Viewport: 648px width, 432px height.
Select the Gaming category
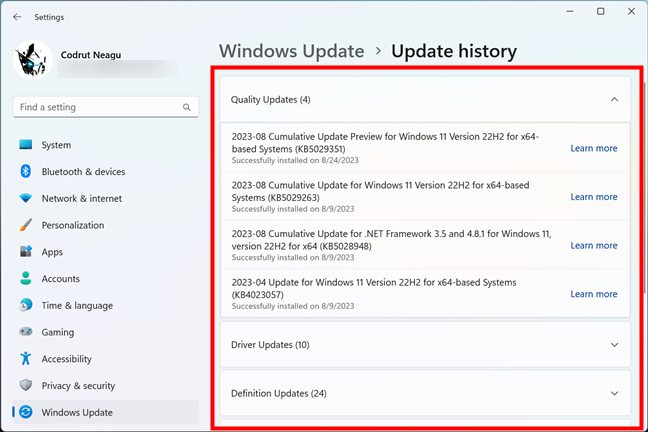(106, 332)
